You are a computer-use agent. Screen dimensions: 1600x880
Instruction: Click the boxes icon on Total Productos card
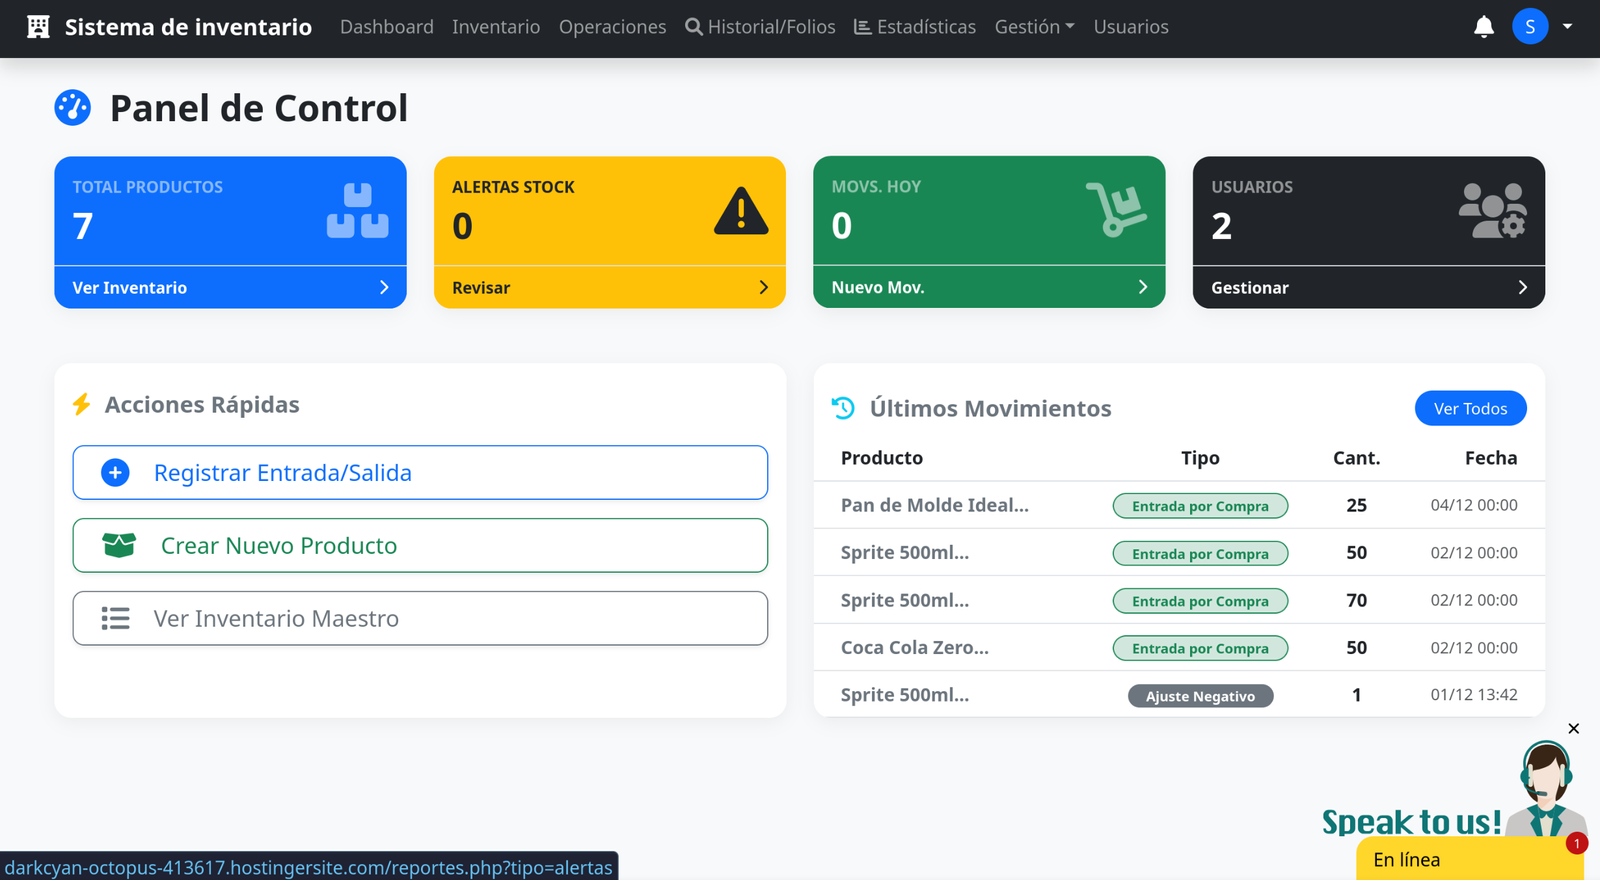click(357, 211)
